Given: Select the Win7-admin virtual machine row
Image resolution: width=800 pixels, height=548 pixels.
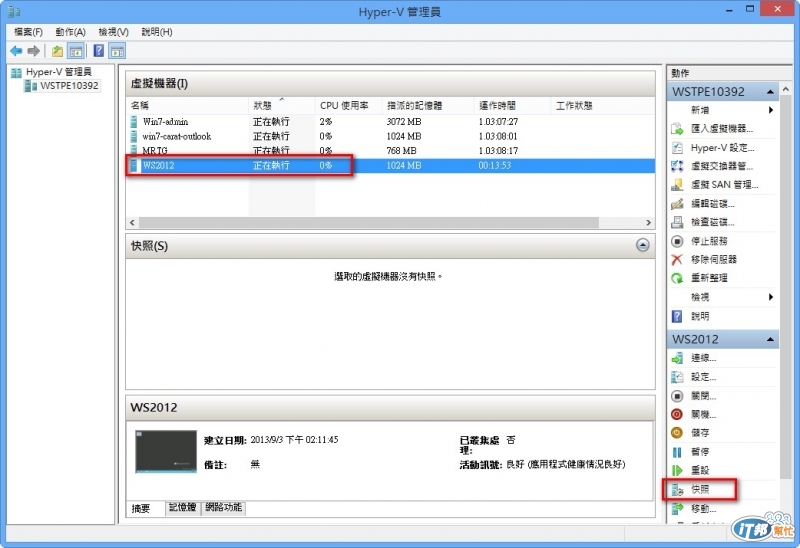Looking at the screenshot, I should (x=390, y=121).
